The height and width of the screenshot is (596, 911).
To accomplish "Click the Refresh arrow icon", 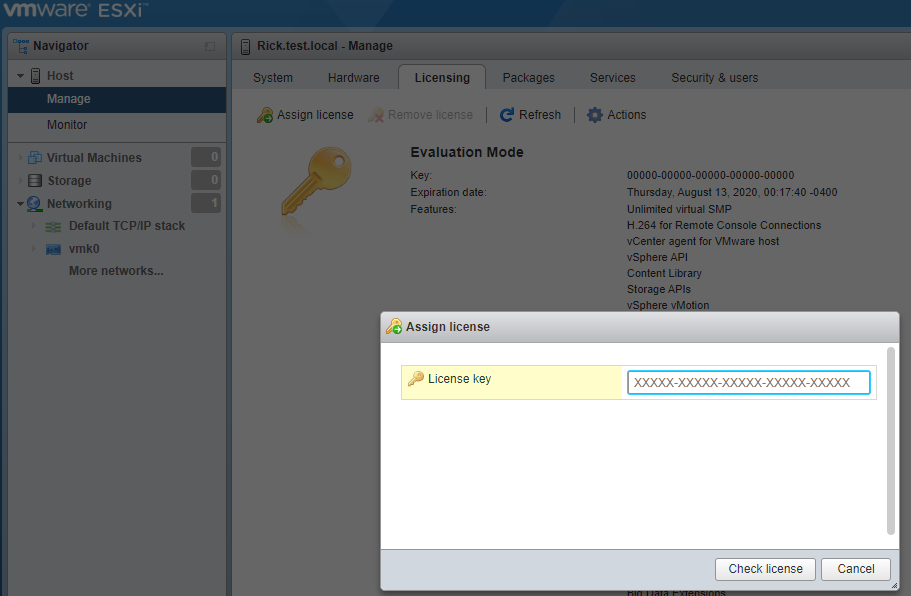I will (x=507, y=115).
